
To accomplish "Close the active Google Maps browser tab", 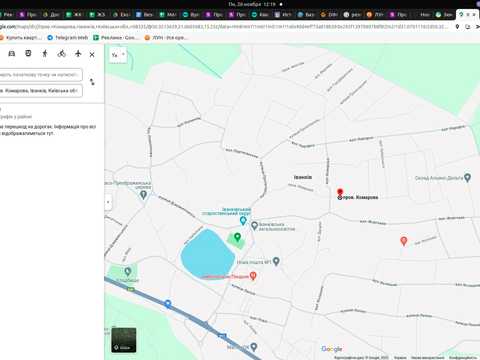I will [x=474, y=15].
